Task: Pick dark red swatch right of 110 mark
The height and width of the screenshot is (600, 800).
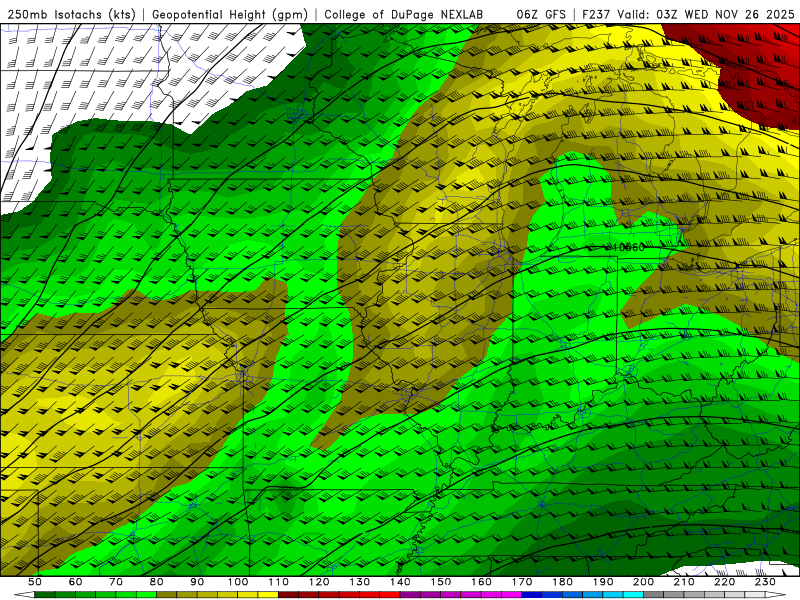Action: point(288,595)
